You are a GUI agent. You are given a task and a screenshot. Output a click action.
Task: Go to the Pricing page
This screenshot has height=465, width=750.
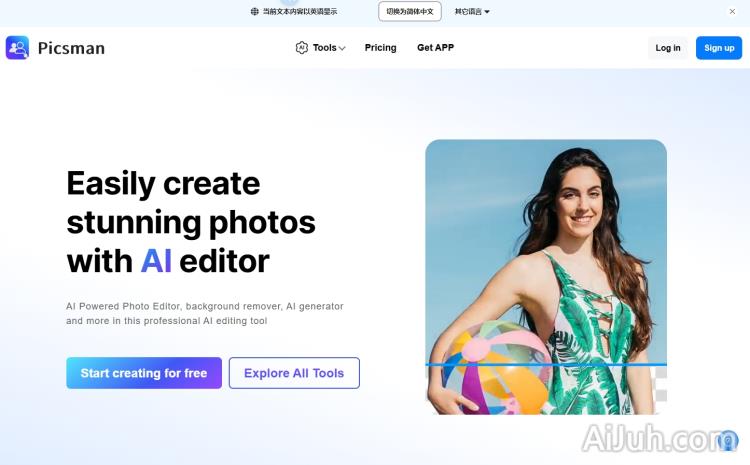coord(380,47)
